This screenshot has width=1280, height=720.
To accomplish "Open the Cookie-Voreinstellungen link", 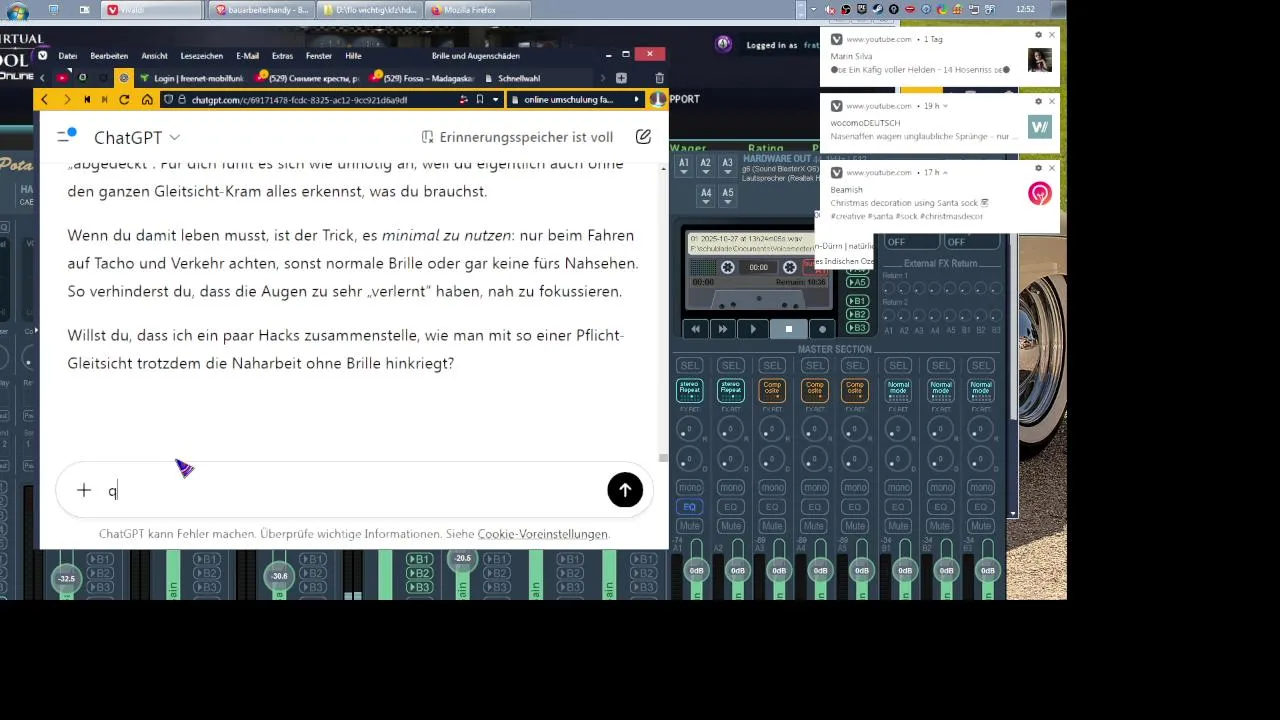I will click(x=543, y=534).
